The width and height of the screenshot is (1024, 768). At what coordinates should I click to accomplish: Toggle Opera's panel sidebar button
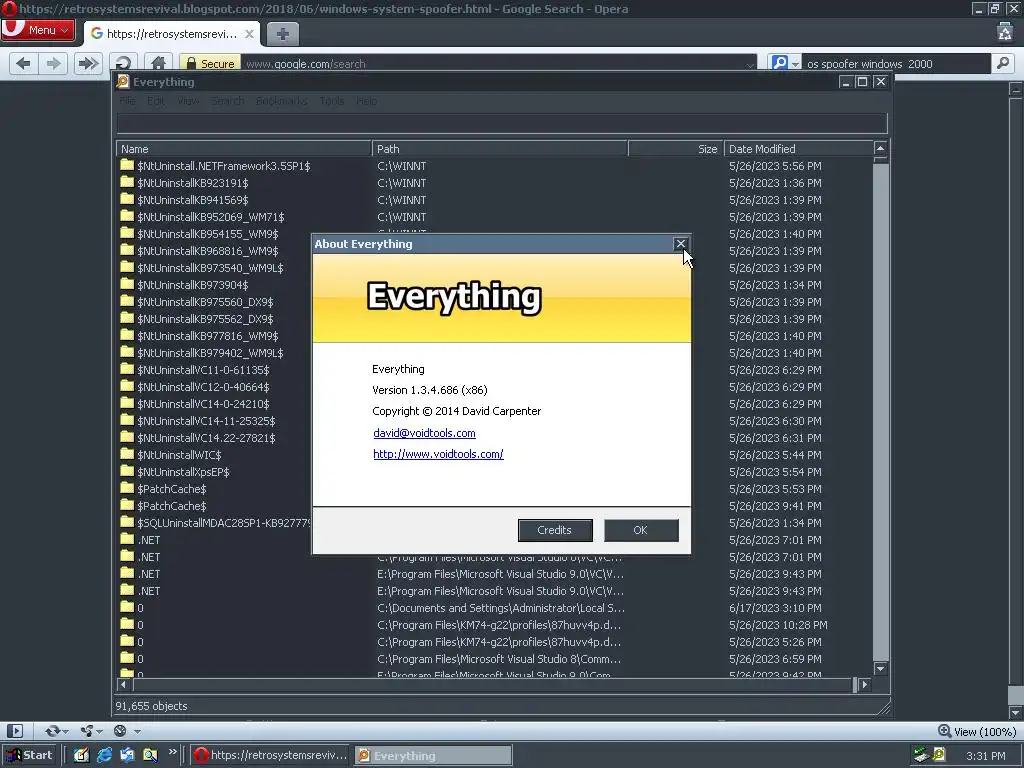point(15,731)
